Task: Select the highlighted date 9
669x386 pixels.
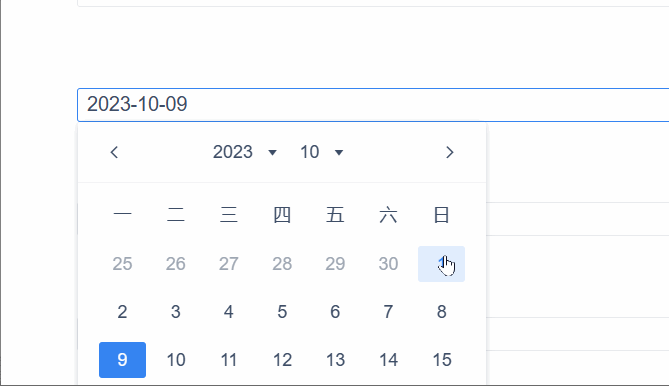Action: 122,360
